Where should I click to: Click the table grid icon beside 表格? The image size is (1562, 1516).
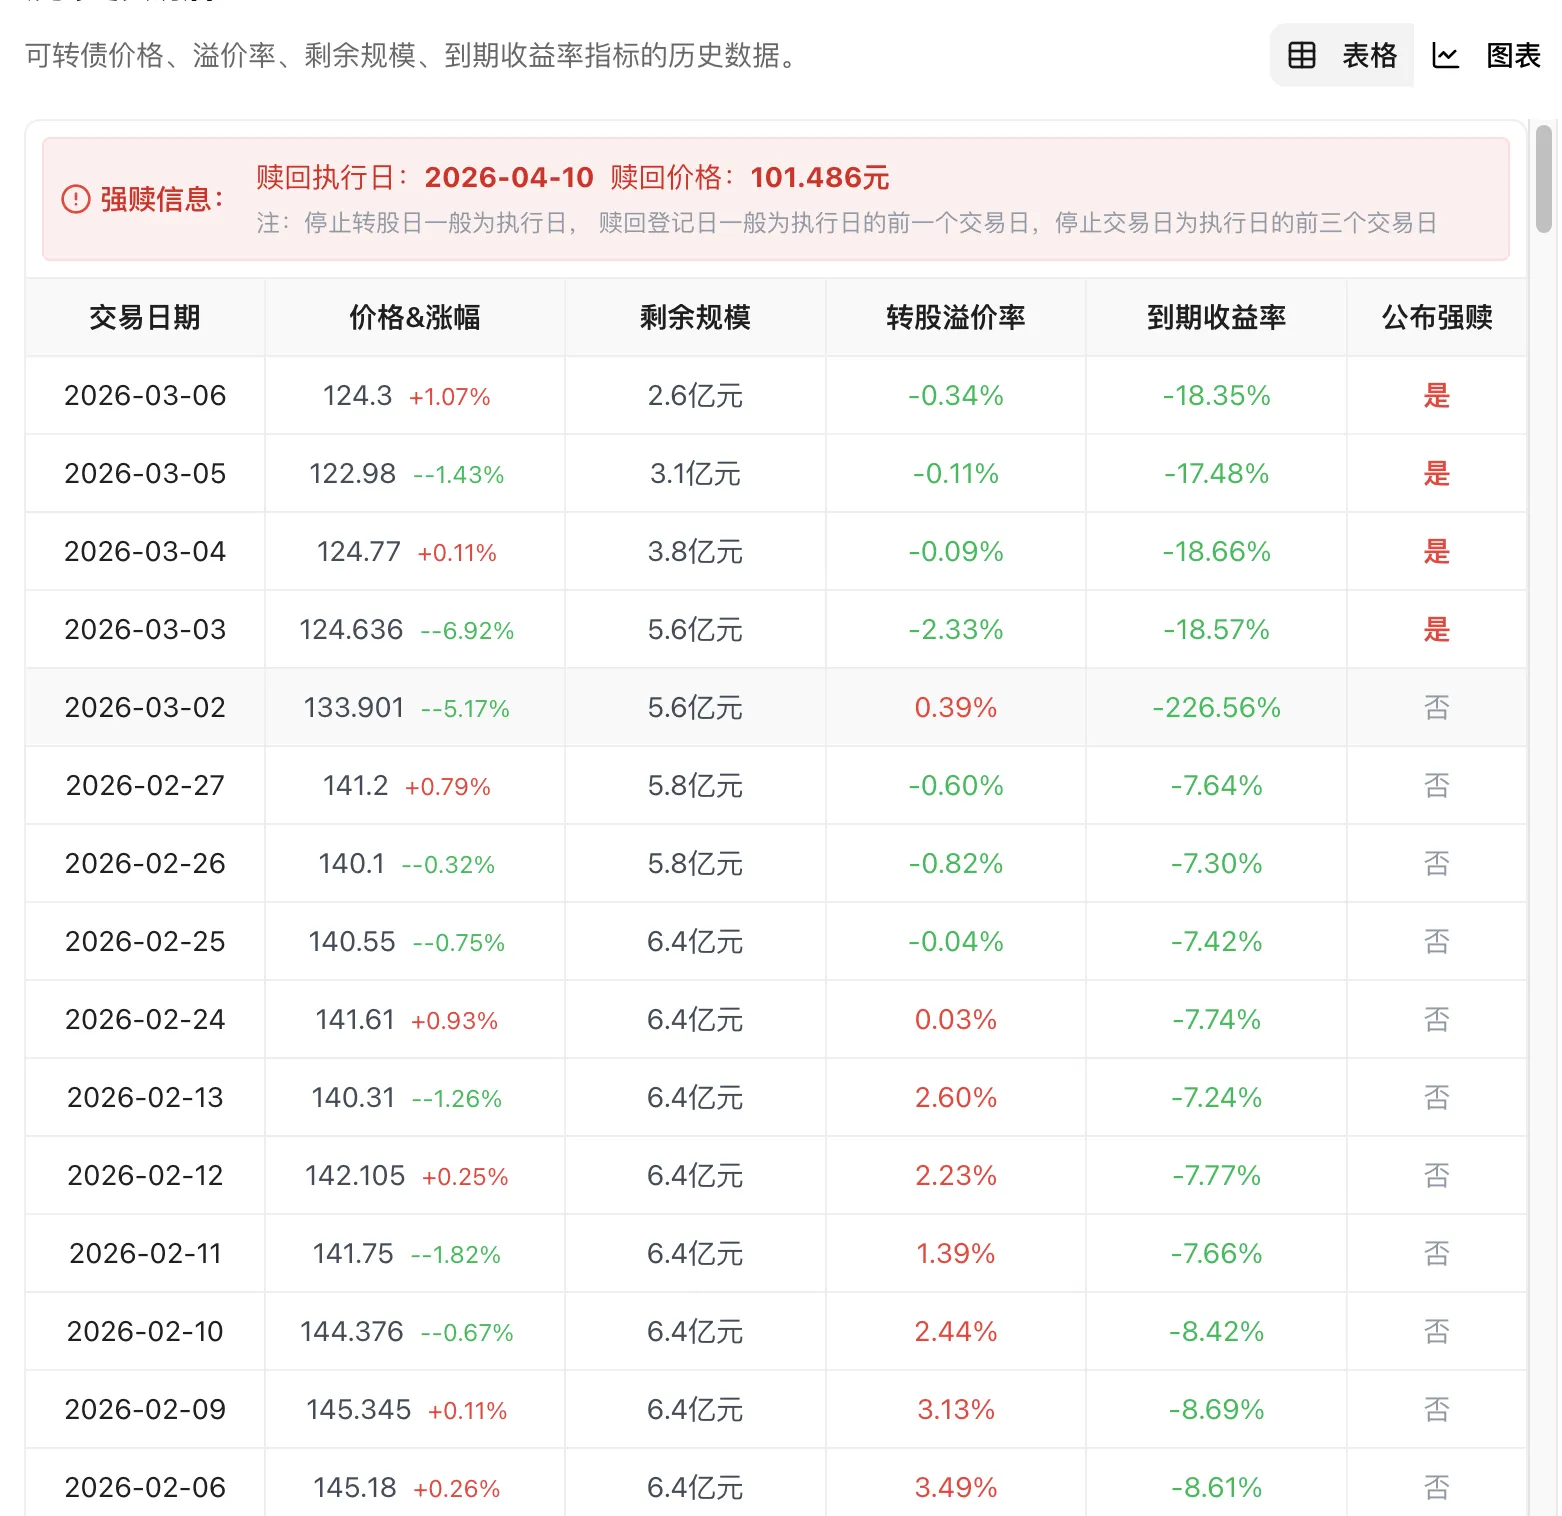click(x=1300, y=56)
